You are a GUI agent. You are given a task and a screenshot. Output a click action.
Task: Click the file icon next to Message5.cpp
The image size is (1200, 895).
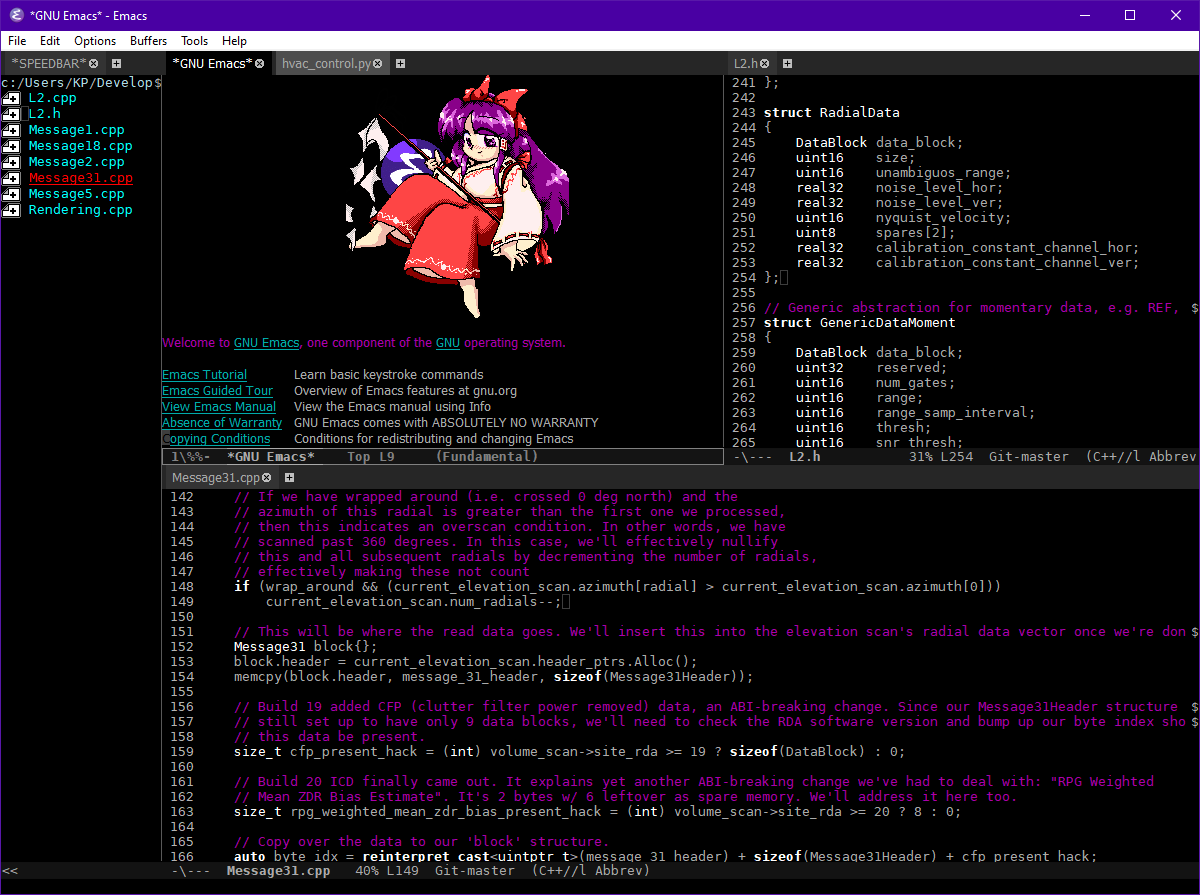point(11,193)
